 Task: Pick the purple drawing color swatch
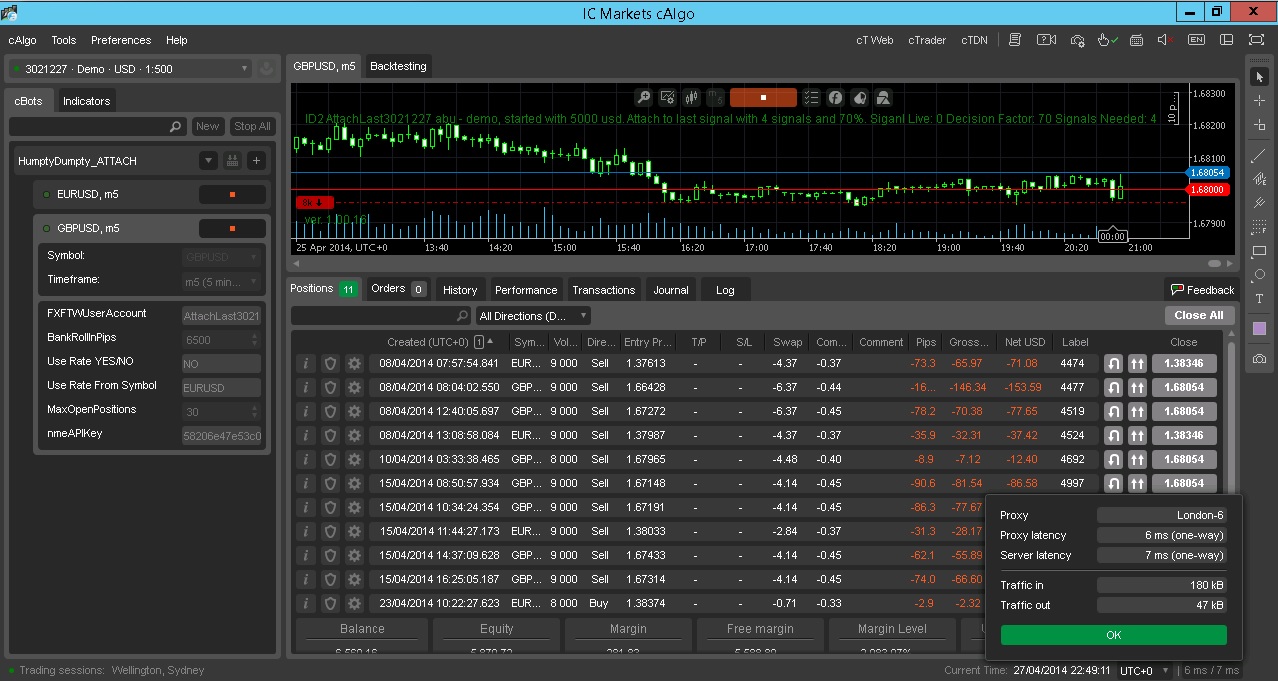pos(1259,328)
